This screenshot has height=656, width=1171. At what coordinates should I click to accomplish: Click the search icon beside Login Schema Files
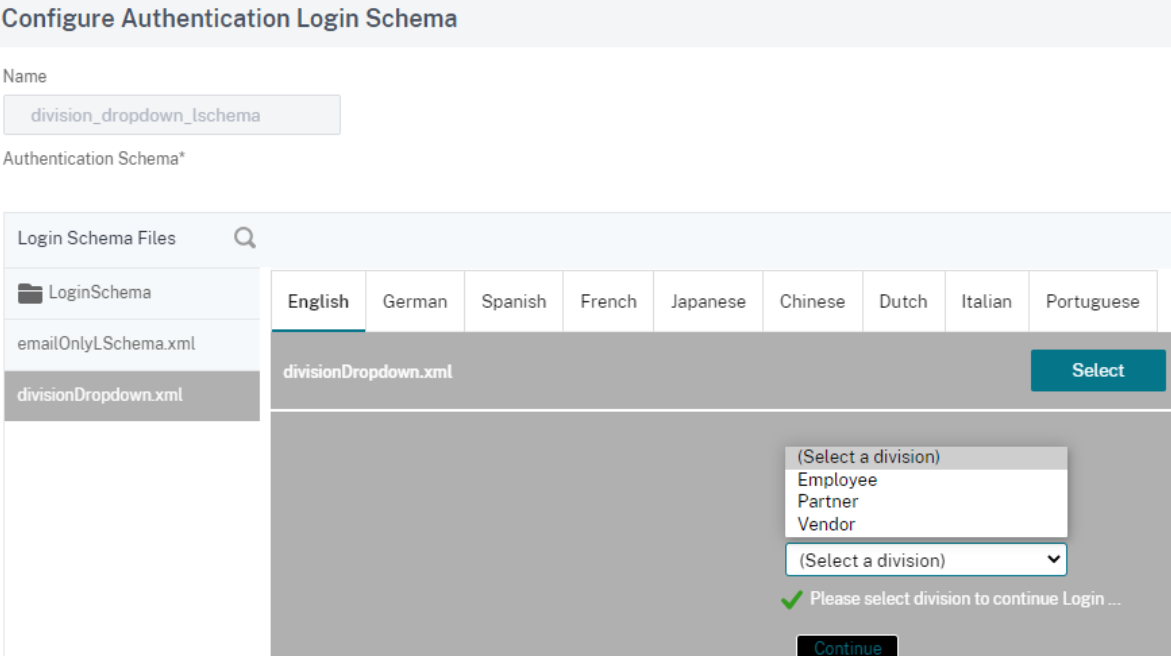245,238
